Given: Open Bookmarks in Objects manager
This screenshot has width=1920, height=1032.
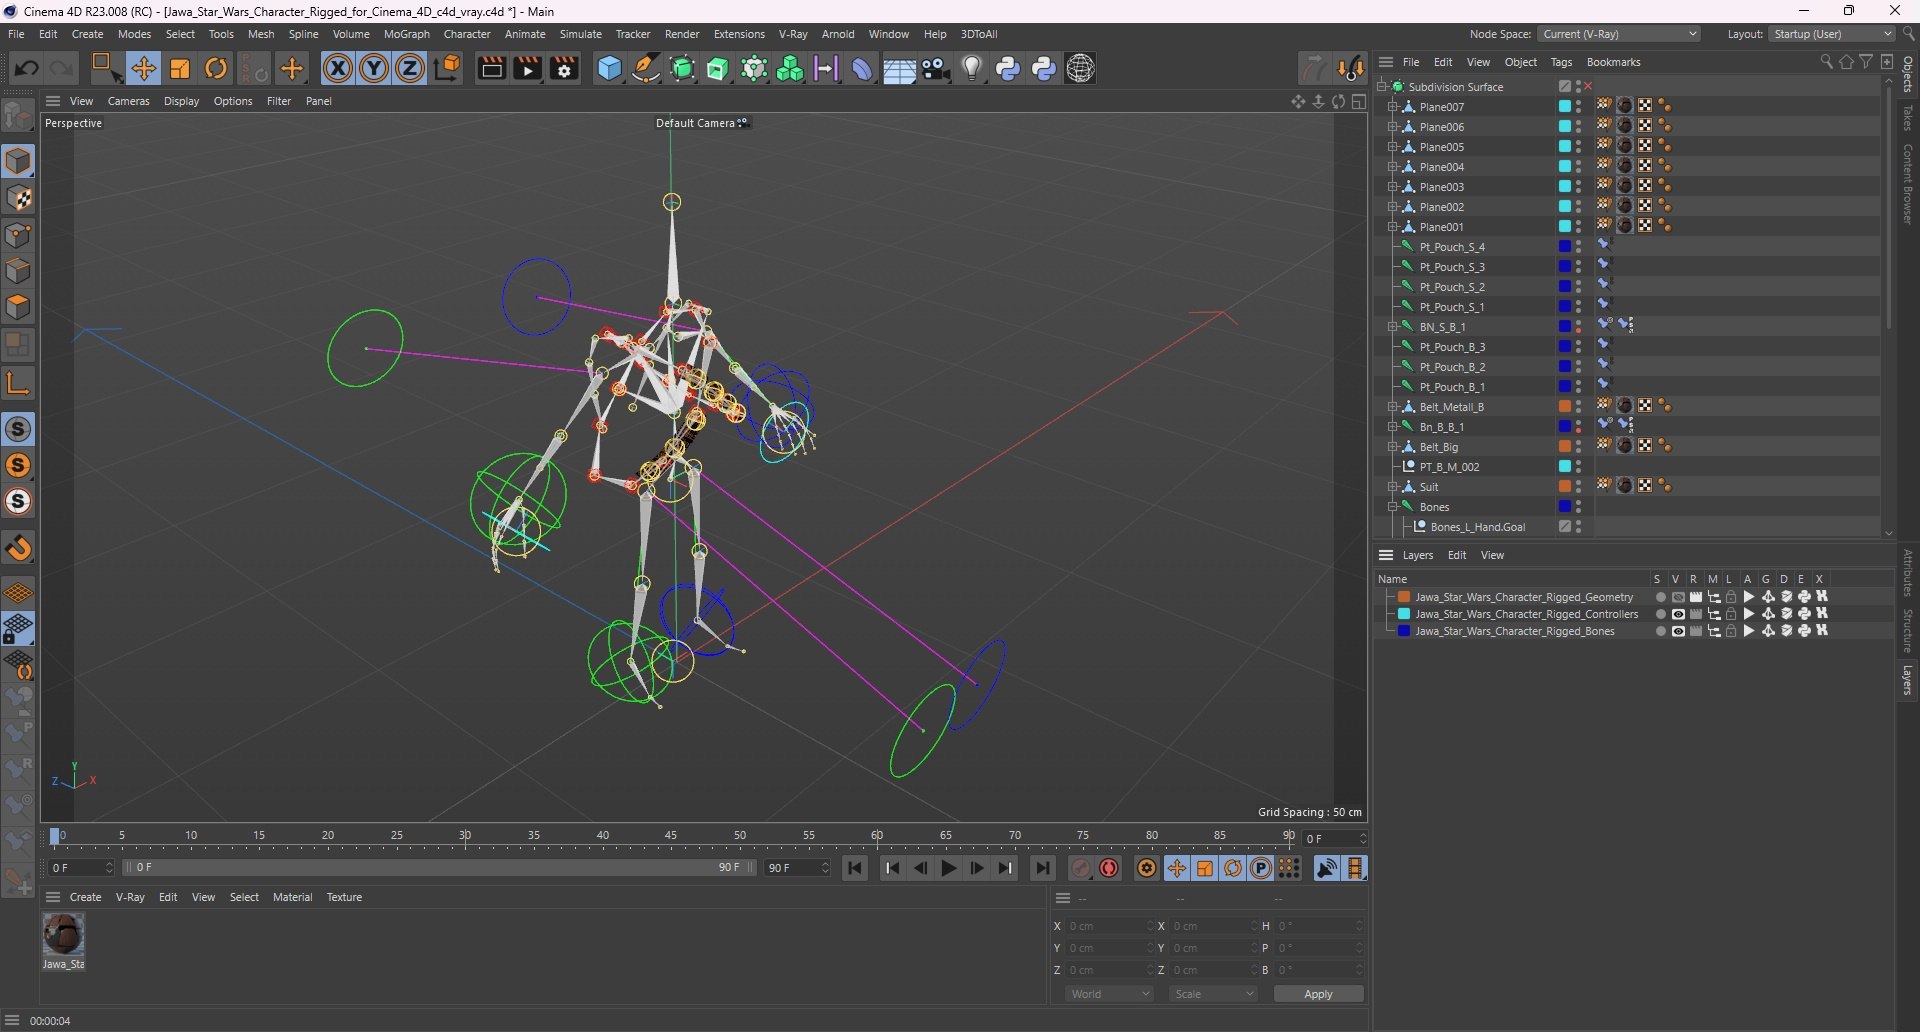Looking at the screenshot, I should (1613, 62).
